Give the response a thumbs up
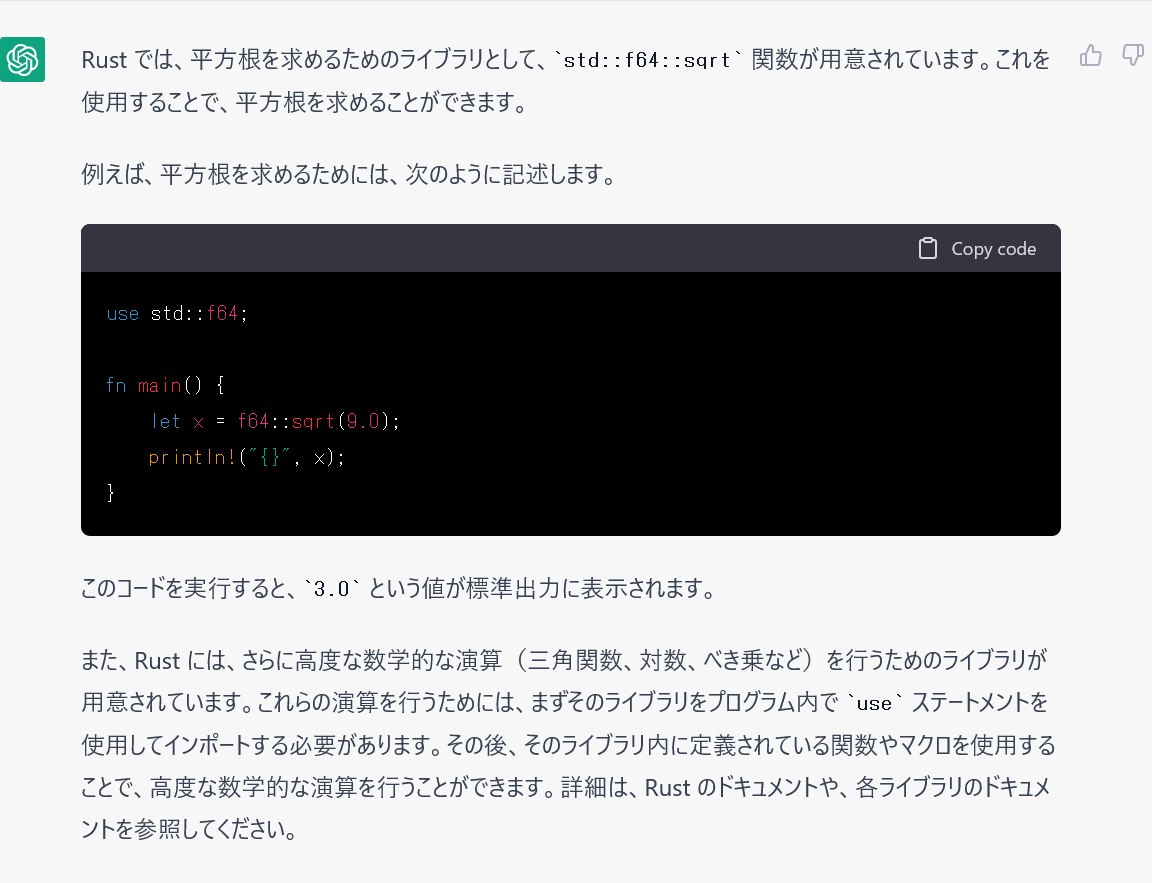Viewport: 1152px width, 883px height. (1090, 55)
